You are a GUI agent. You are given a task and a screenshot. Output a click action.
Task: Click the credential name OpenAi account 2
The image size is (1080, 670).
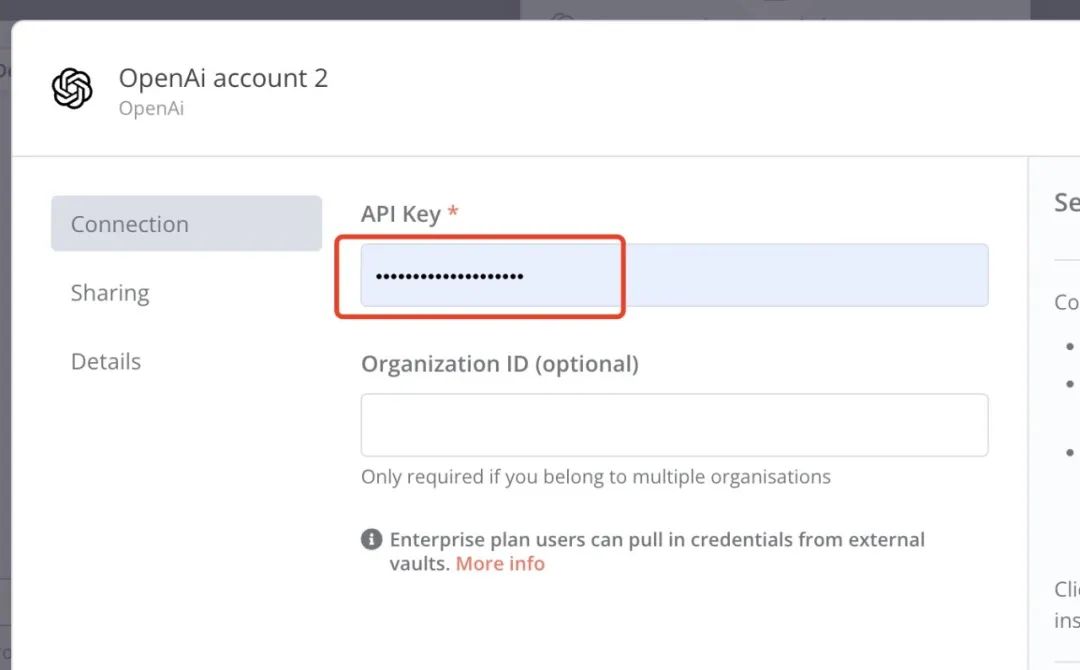pos(223,78)
